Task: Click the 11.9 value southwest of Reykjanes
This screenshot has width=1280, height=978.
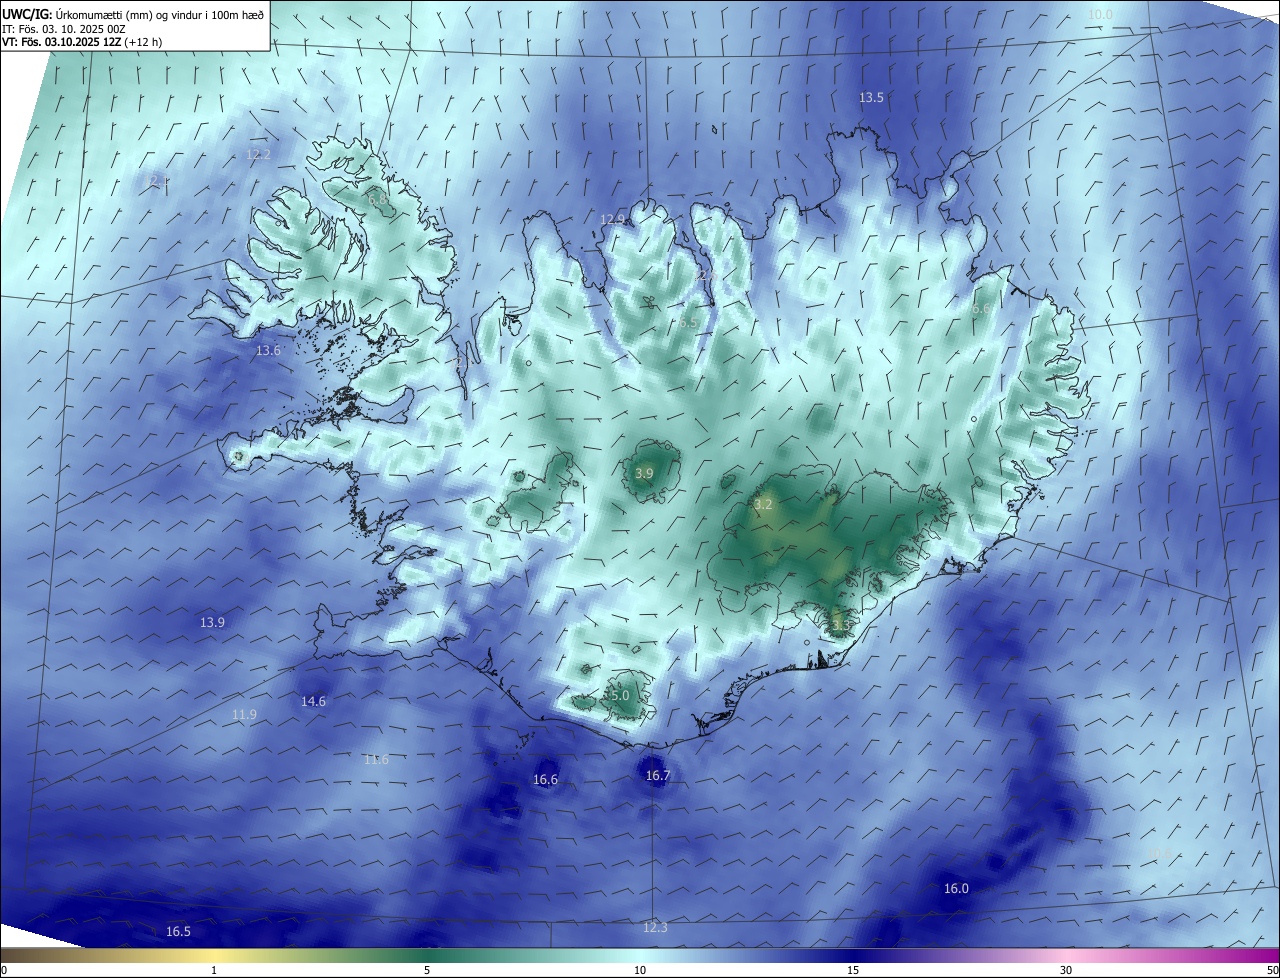Action: coord(244,714)
